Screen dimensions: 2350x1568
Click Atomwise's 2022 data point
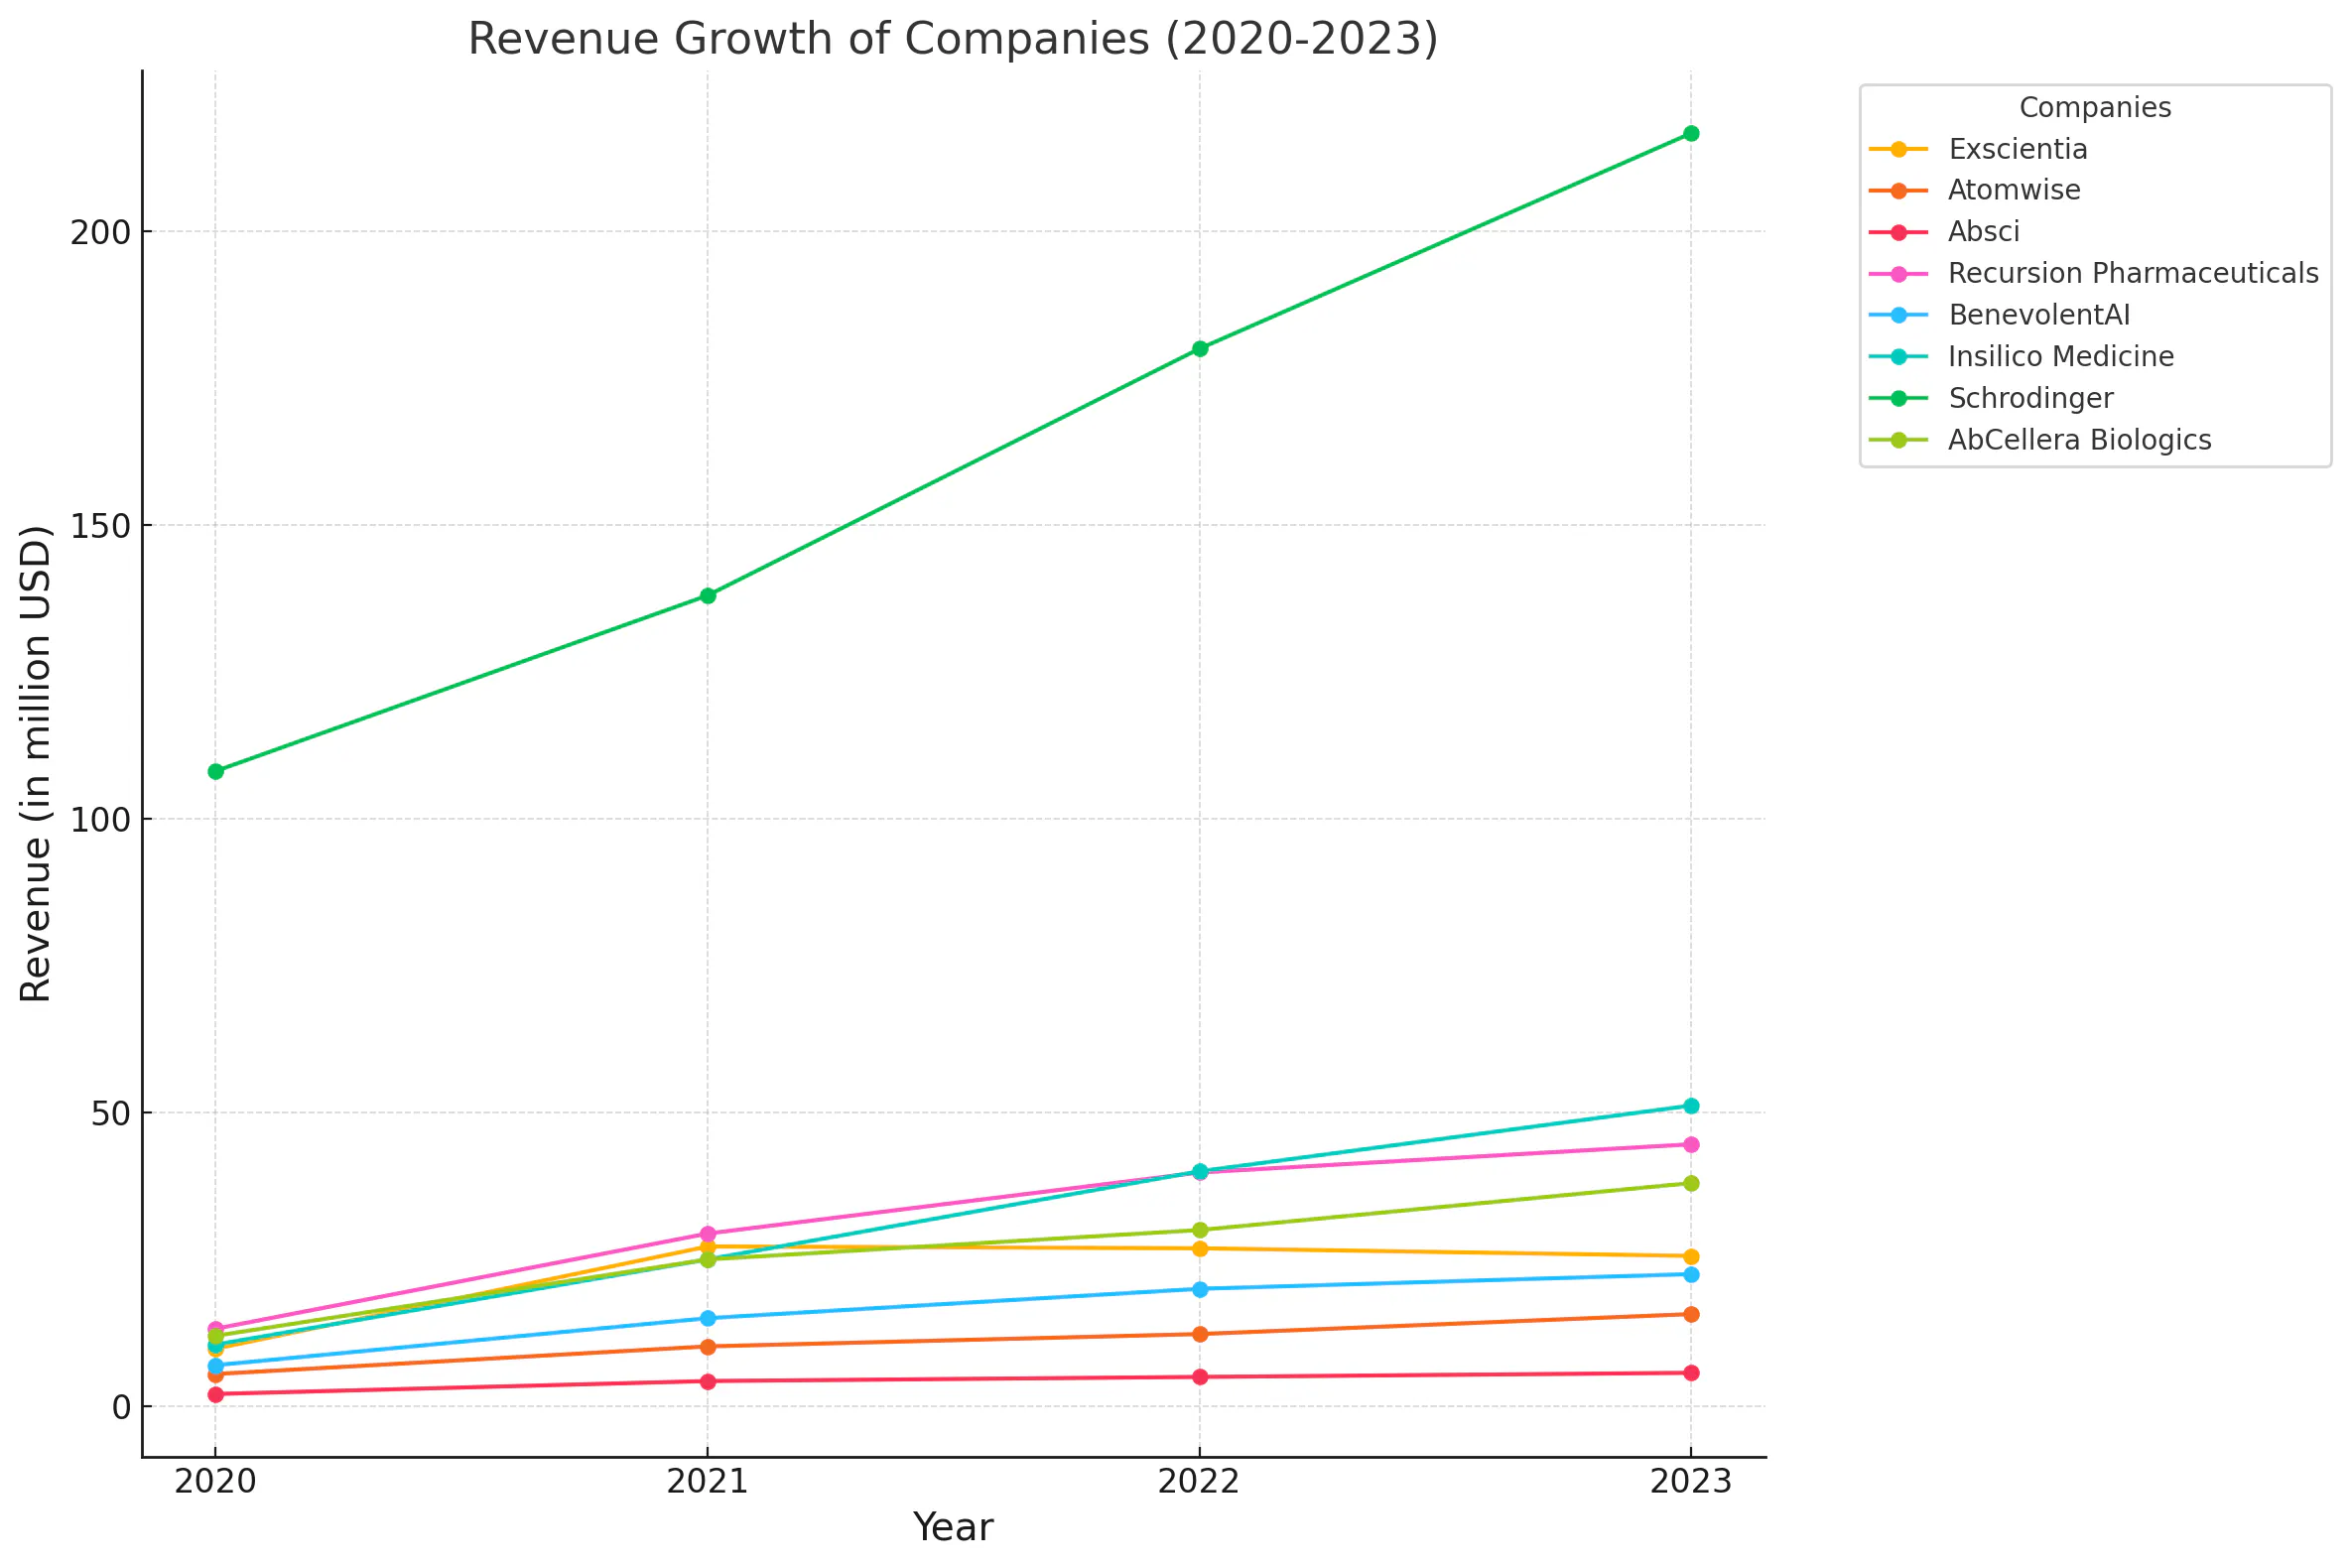coord(1200,1334)
